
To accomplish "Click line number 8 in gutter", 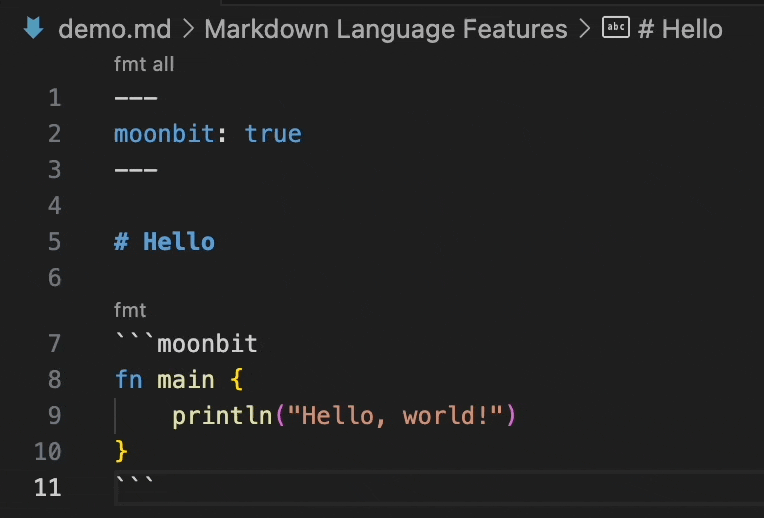I will tap(55, 380).
